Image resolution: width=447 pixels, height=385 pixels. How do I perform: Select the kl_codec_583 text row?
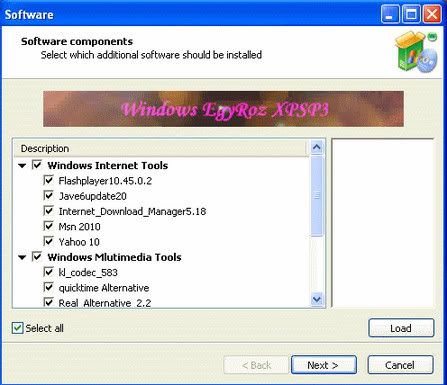pos(88,273)
